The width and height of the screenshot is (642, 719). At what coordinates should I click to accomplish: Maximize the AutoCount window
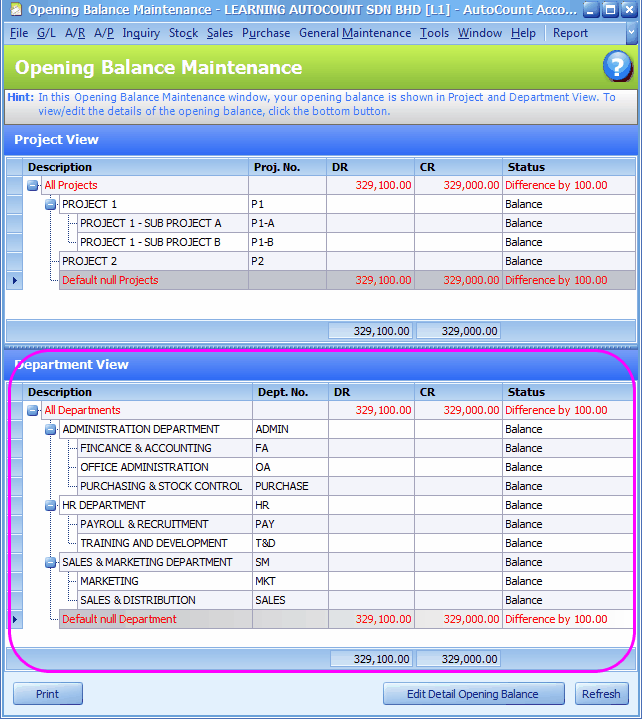[610, 10]
